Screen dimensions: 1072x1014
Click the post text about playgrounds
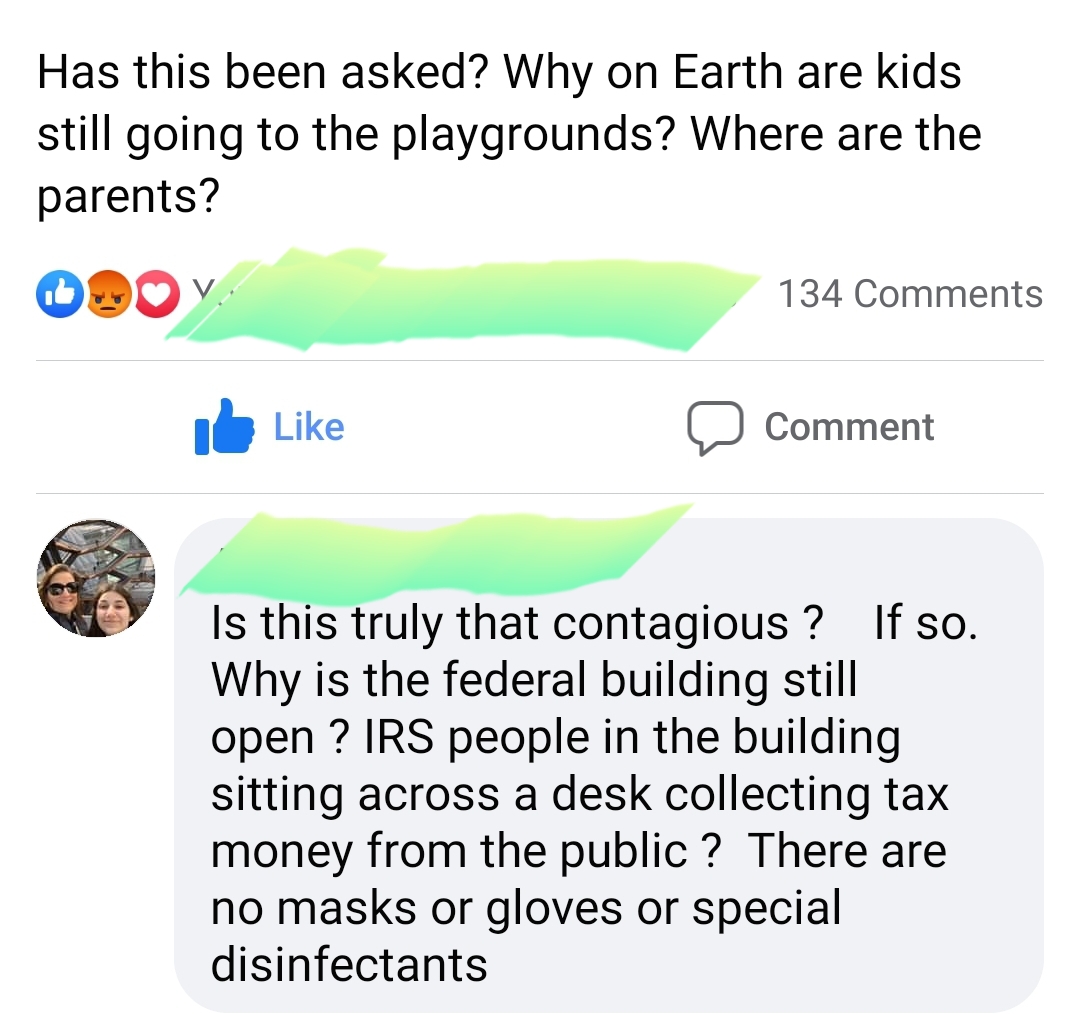(509, 133)
